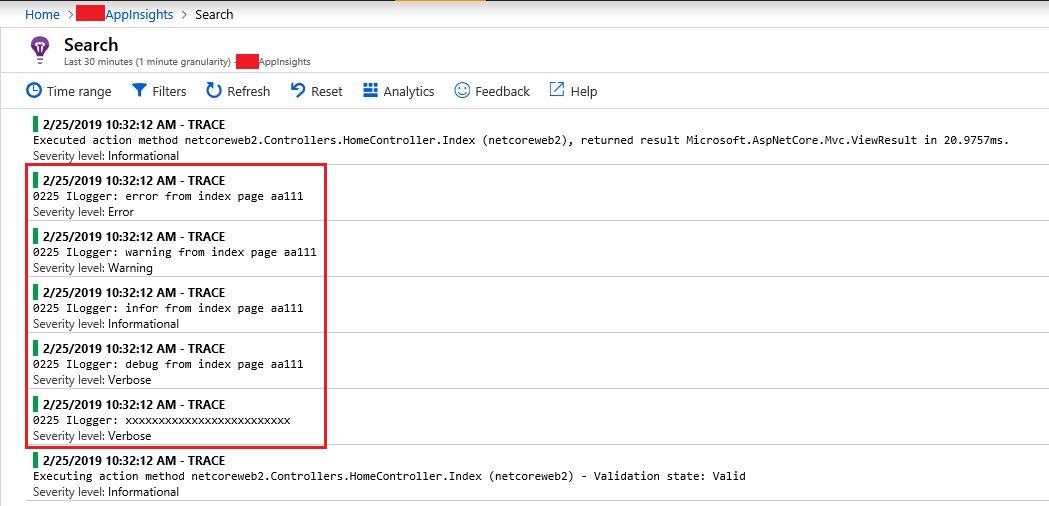Click the Time range clock icon

[x=33, y=90]
